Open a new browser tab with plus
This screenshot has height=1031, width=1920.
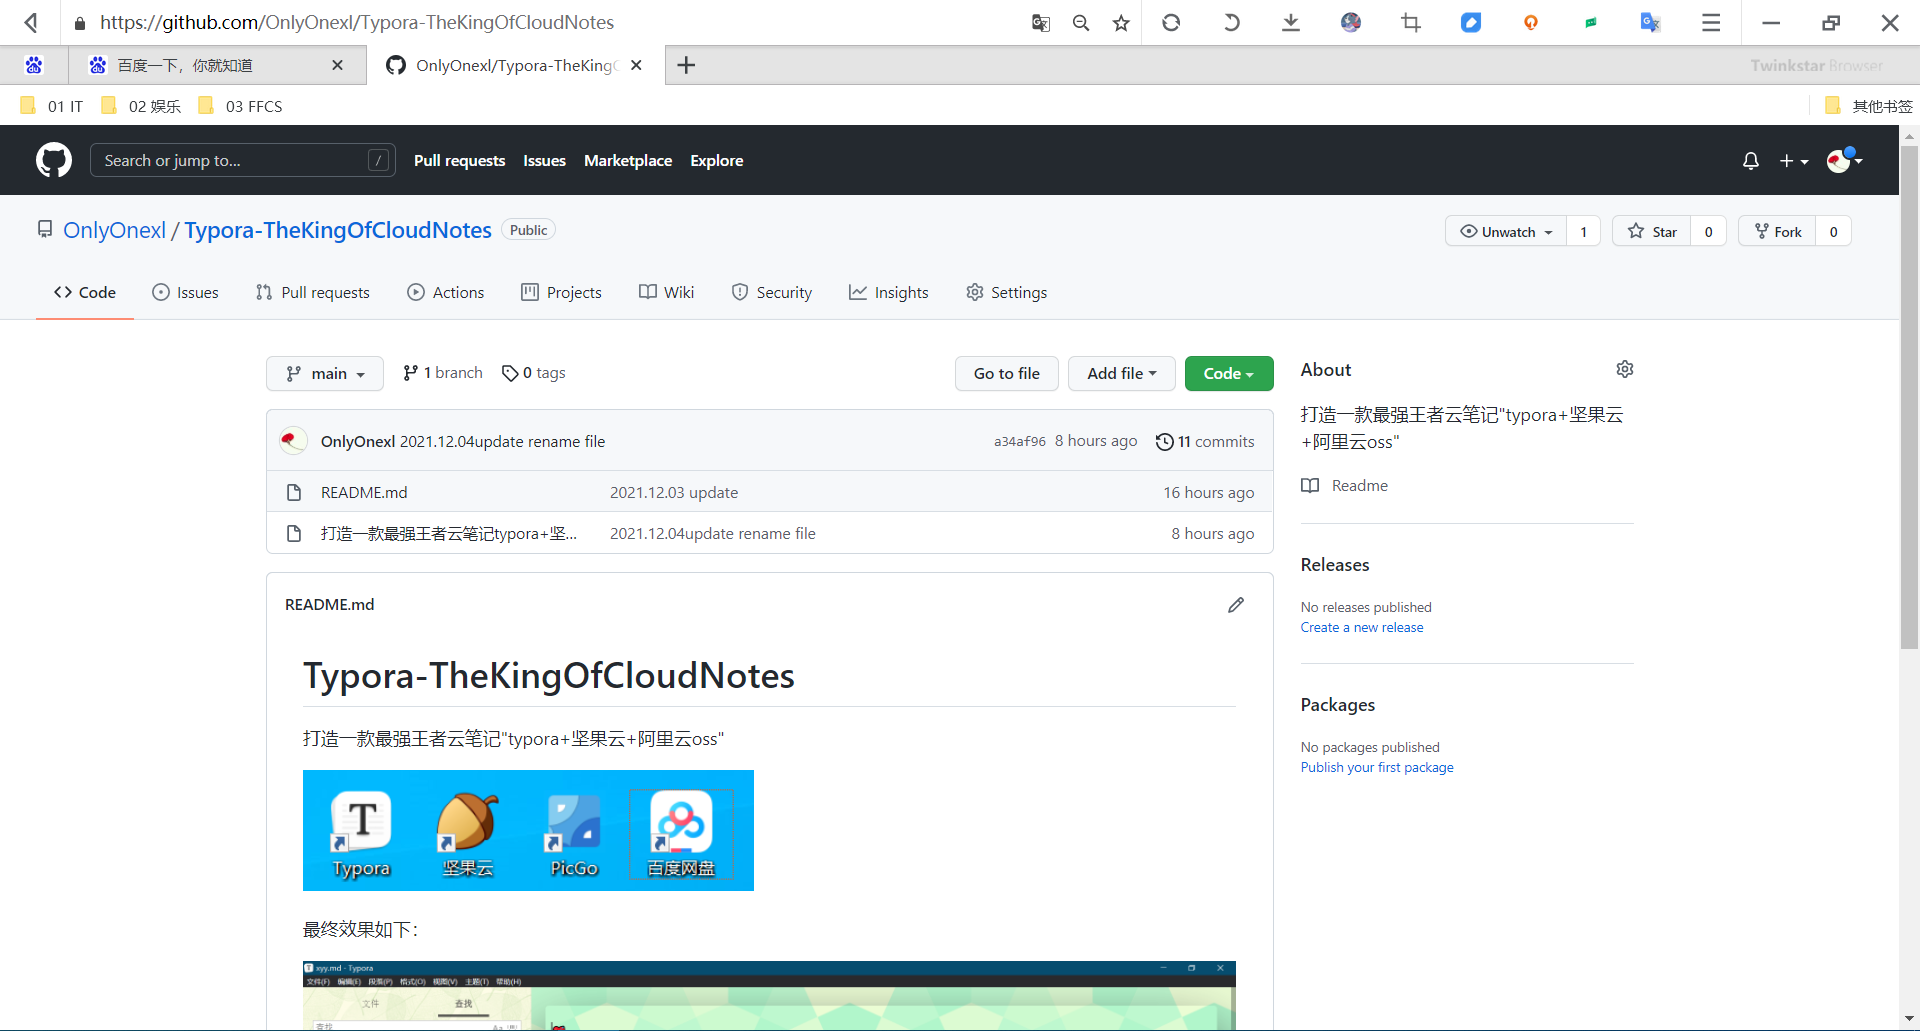coord(686,65)
